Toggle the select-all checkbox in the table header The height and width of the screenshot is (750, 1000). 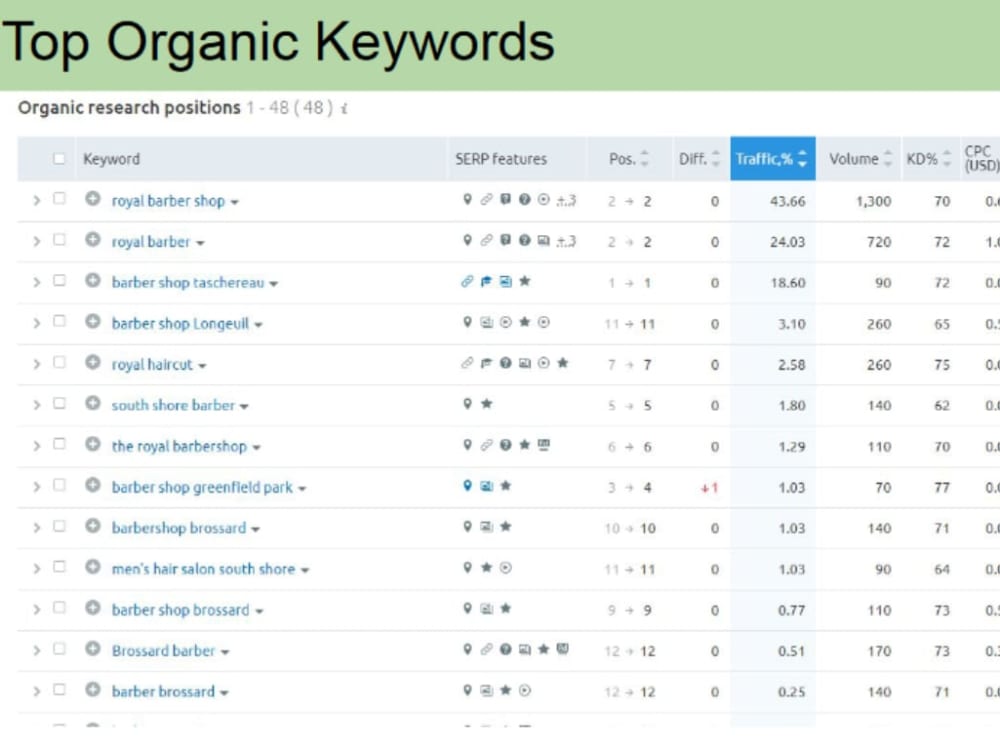[59, 158]
